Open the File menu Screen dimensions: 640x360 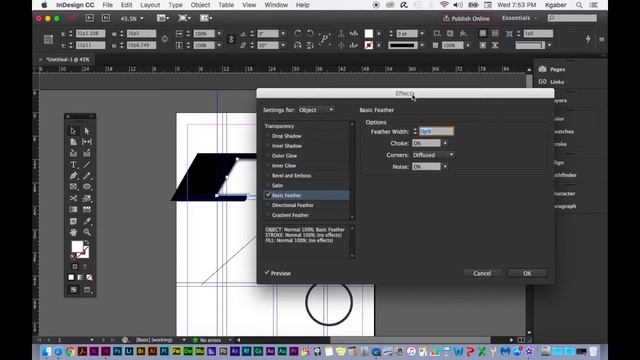(108, 5)
